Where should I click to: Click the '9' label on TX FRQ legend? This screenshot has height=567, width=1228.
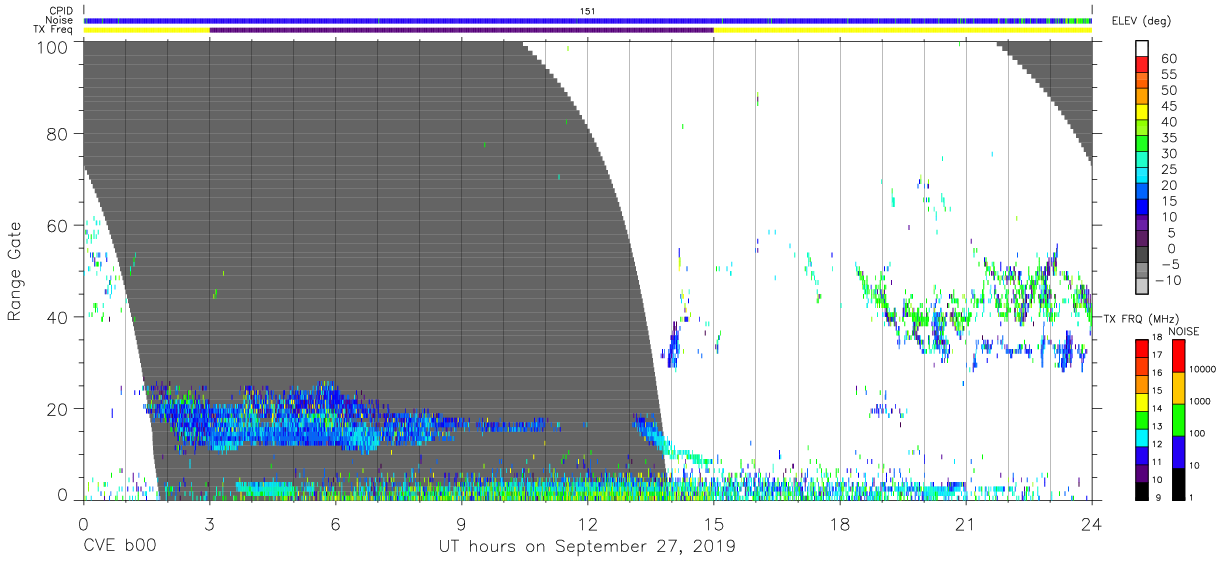coord(1159,497)
